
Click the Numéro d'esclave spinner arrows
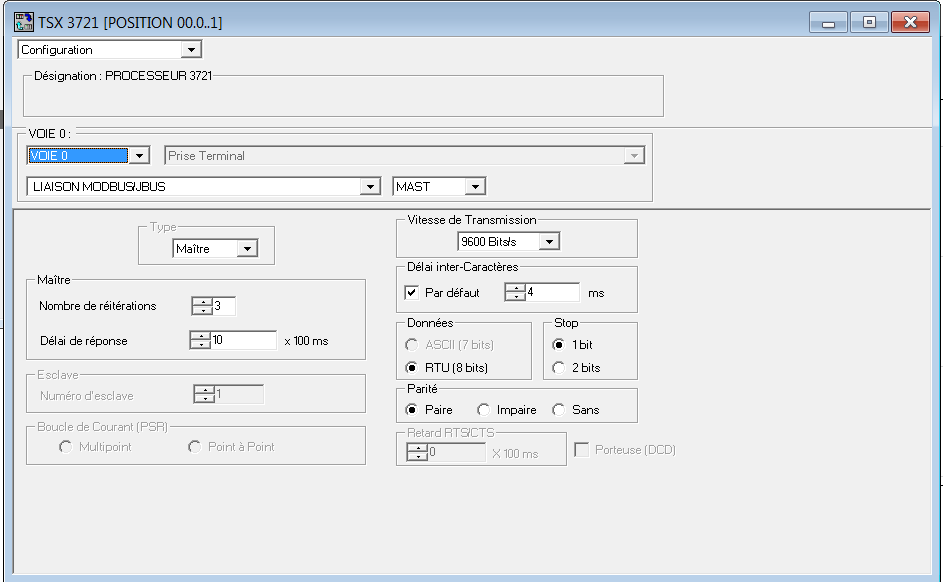(x=204, y=394)
